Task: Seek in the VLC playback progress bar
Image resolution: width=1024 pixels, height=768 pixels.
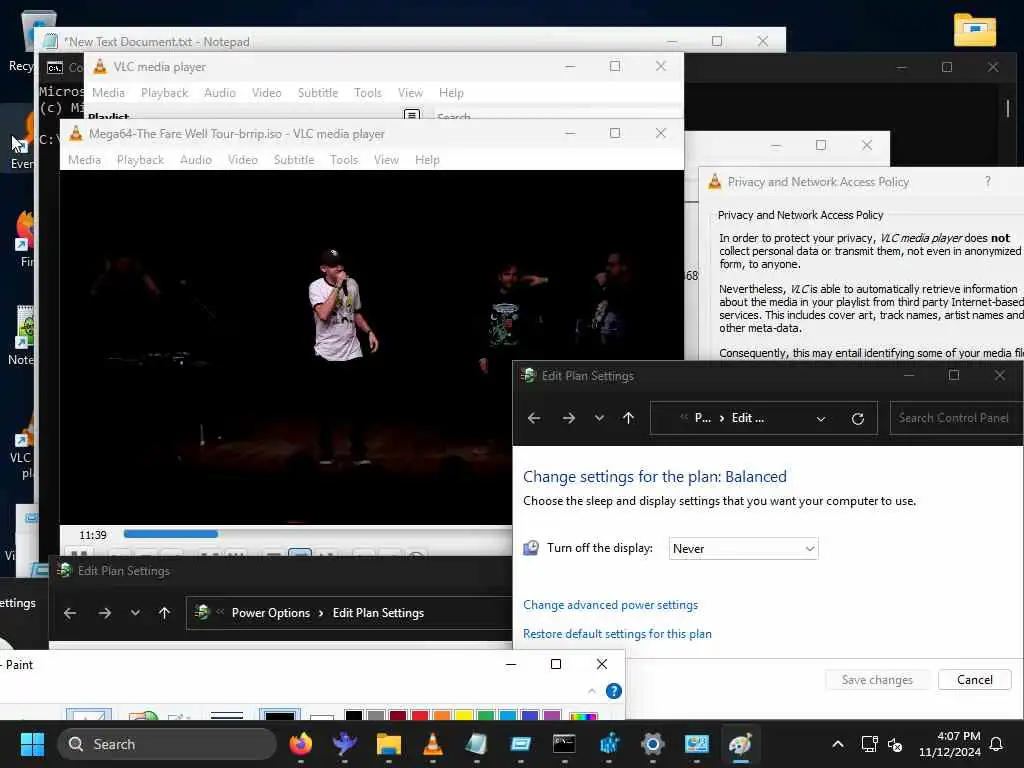Action: pyautogui.click(x=317, y=534)
